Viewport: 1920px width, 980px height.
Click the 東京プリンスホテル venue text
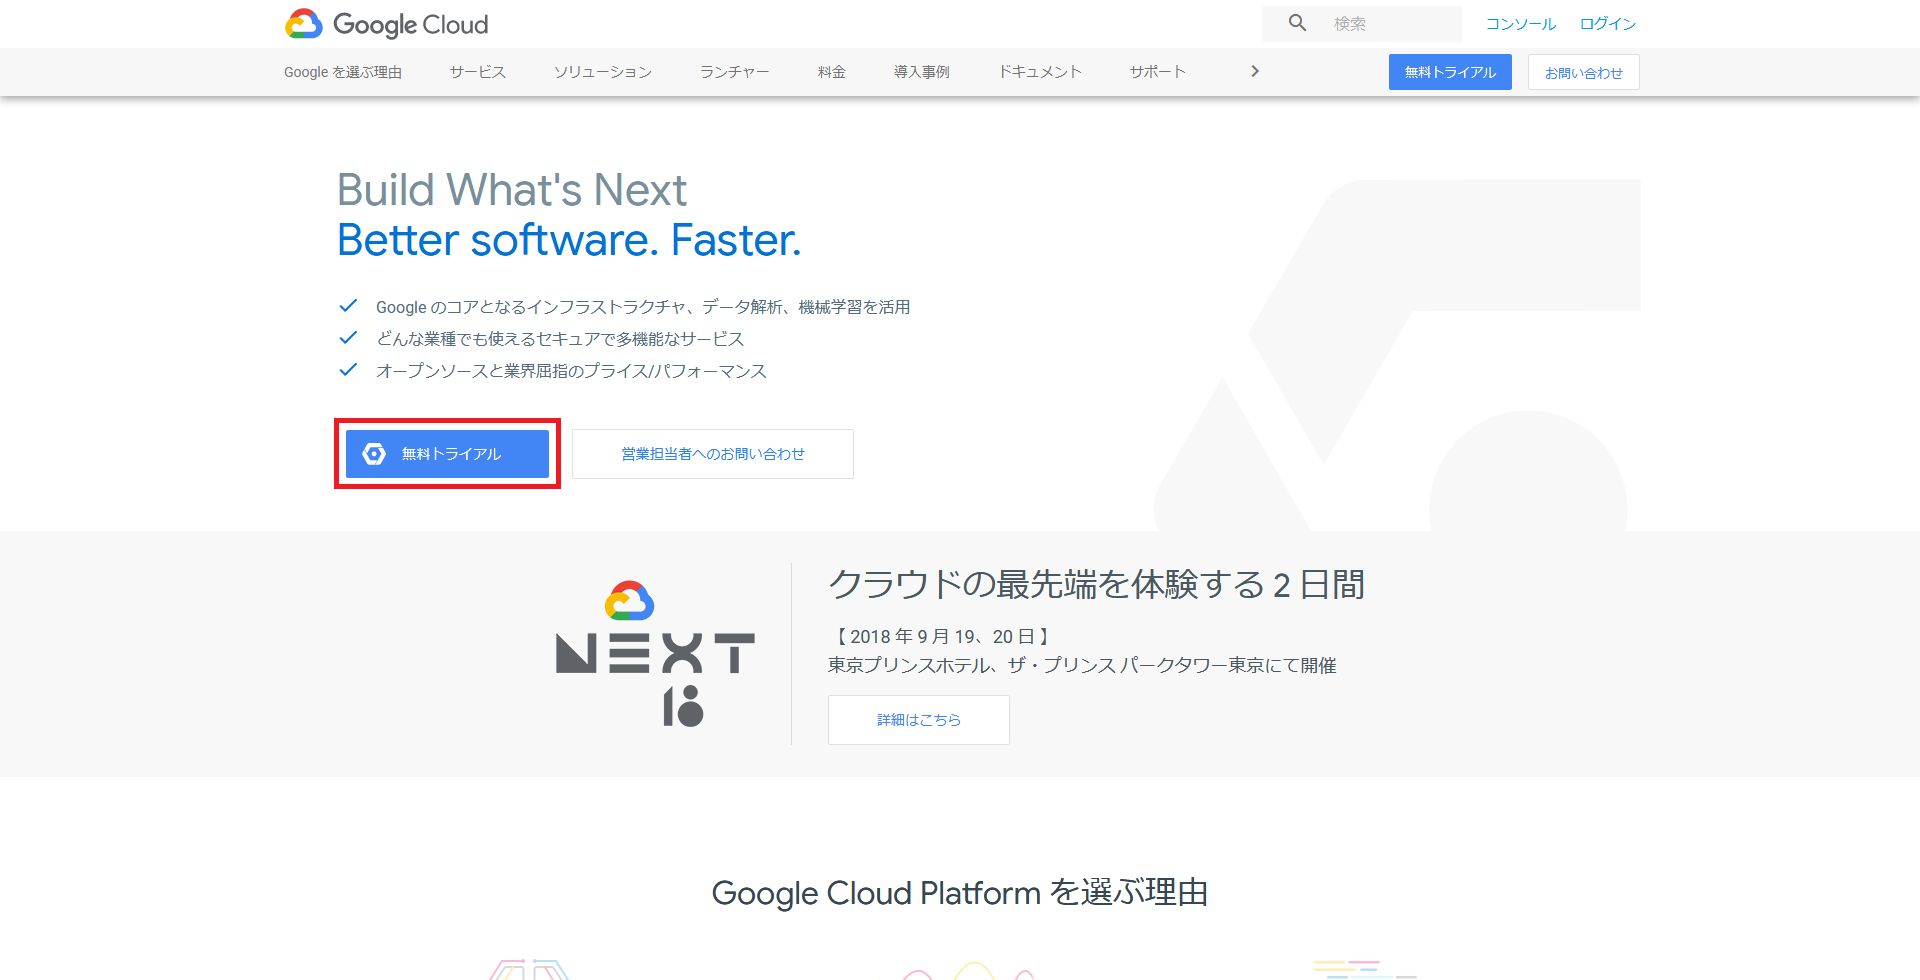tap(1082, 665)
